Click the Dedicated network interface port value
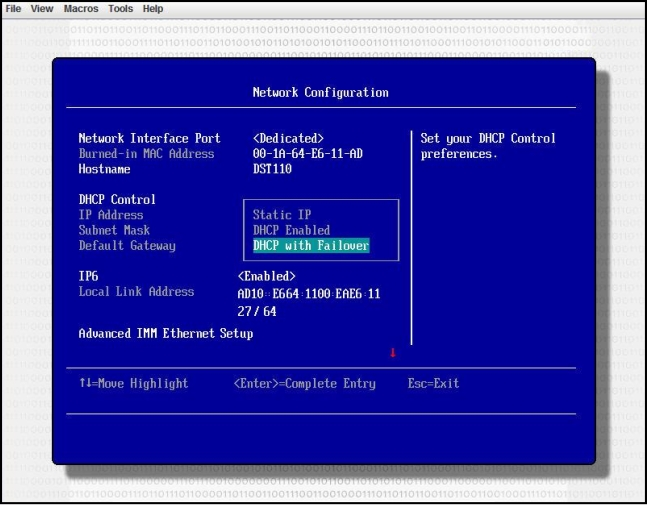Image resolution: width=647 pixels, height=531 pixels. coord(288,138)
